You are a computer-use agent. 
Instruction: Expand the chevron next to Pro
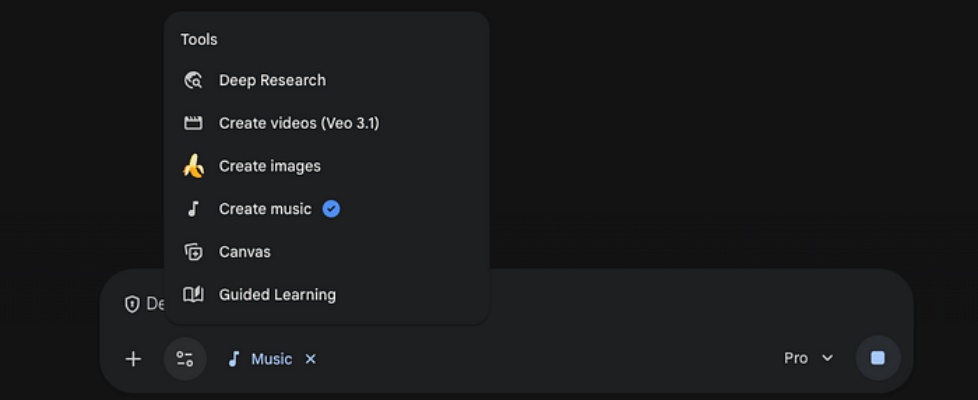[827, 358]
